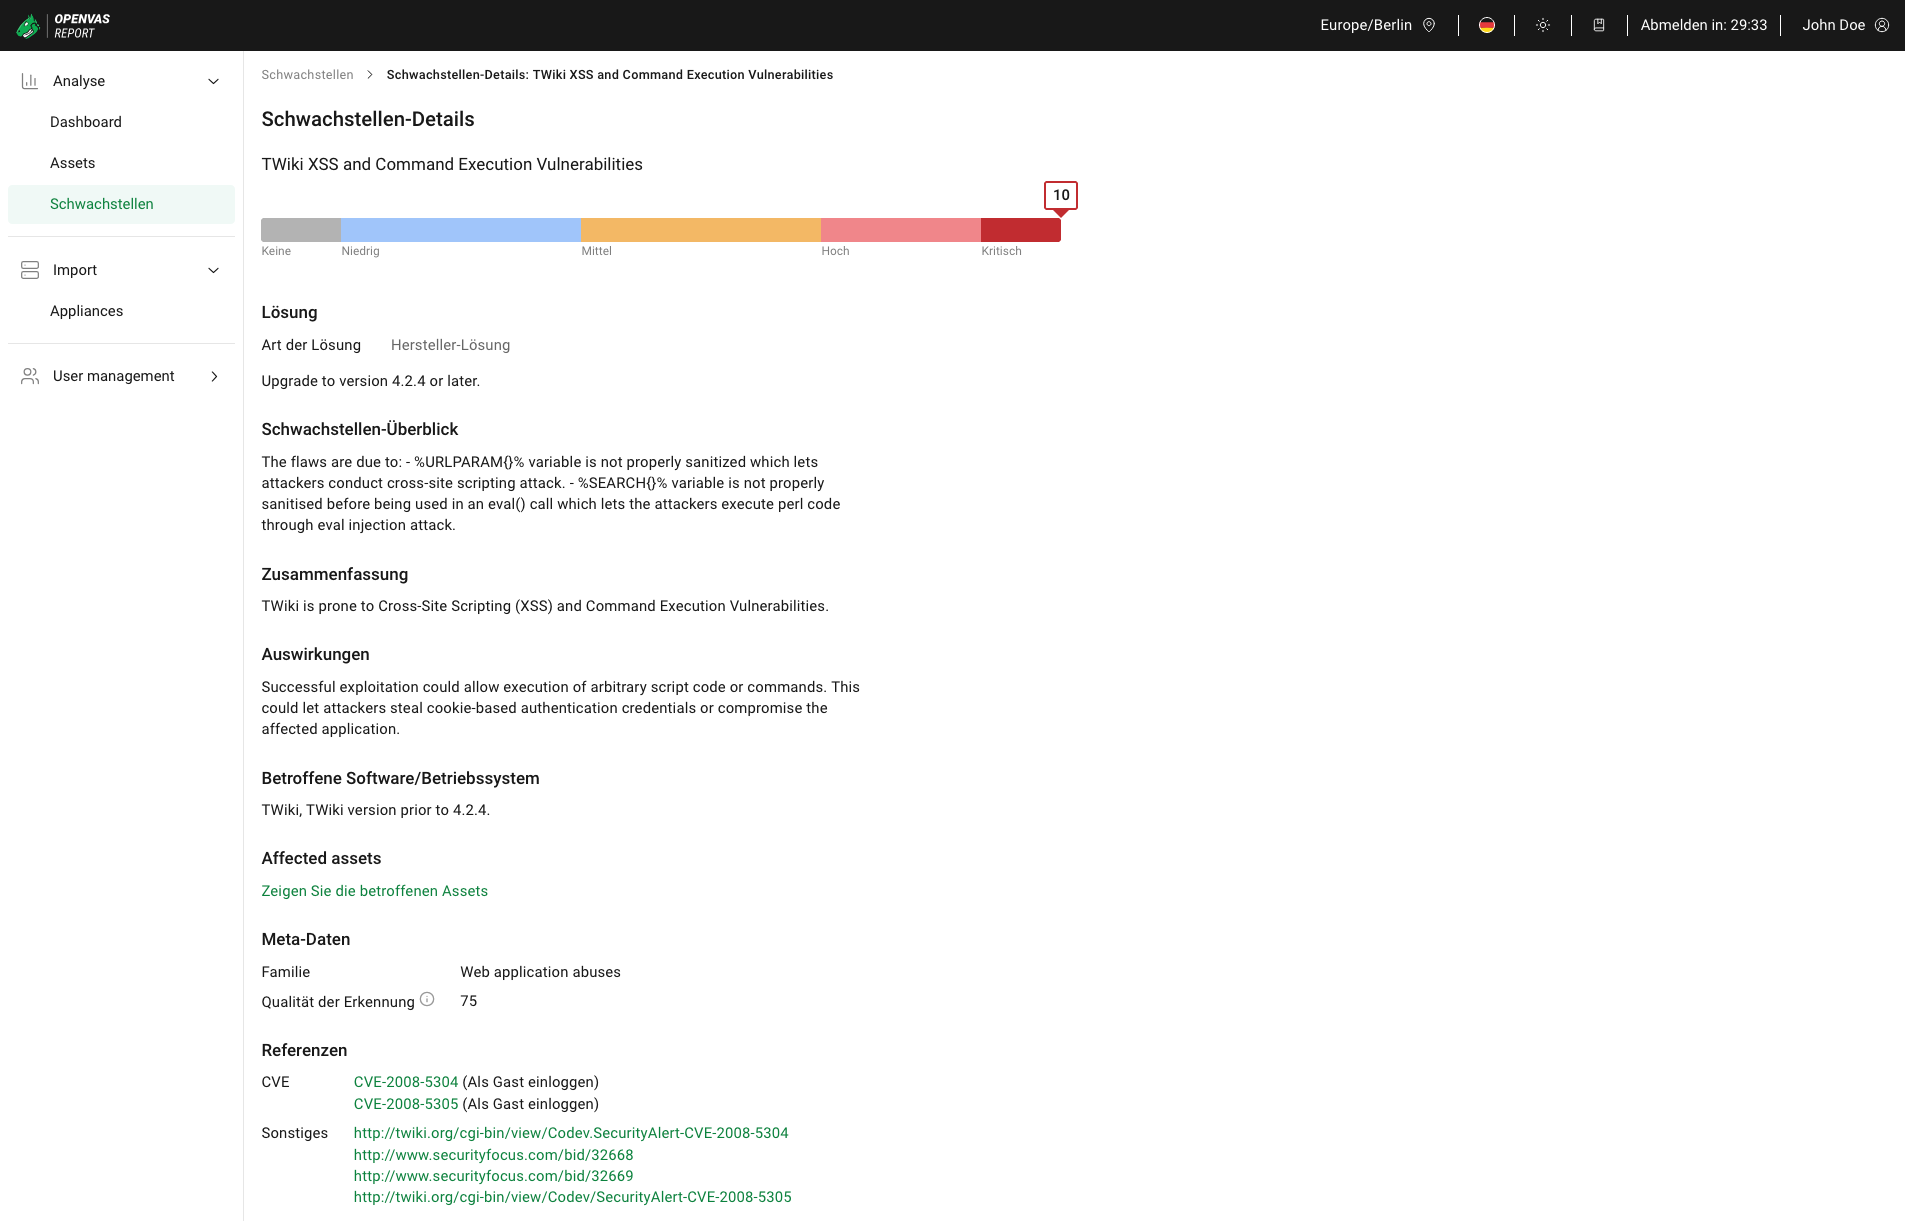Click the dark red Kritisch segment

click(x=1021, y=229)
